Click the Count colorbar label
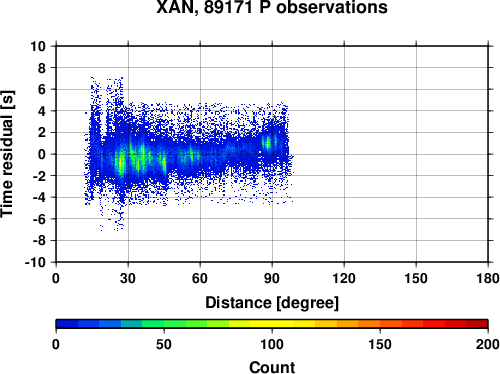This screenshot has height=374, width=500. coord(272,367)
